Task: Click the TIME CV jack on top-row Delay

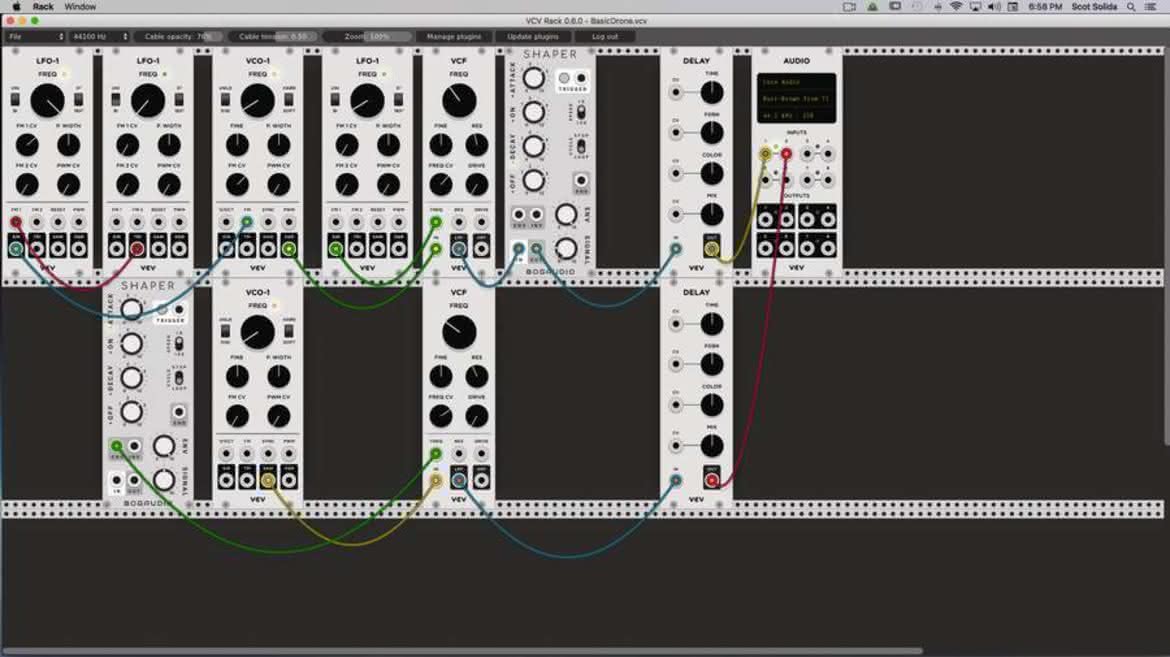Action: click(x=675, y=93)
